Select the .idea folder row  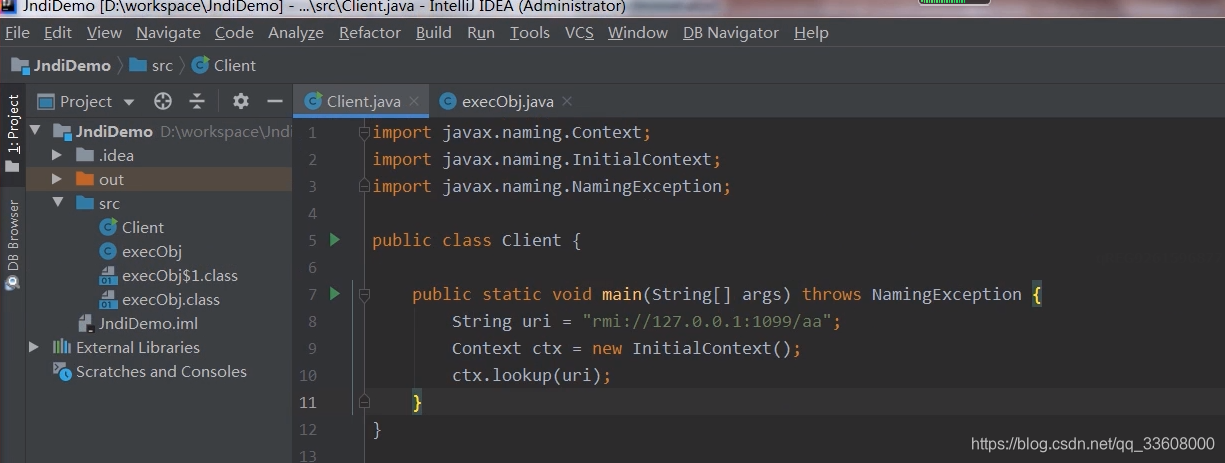click(160, 155)
